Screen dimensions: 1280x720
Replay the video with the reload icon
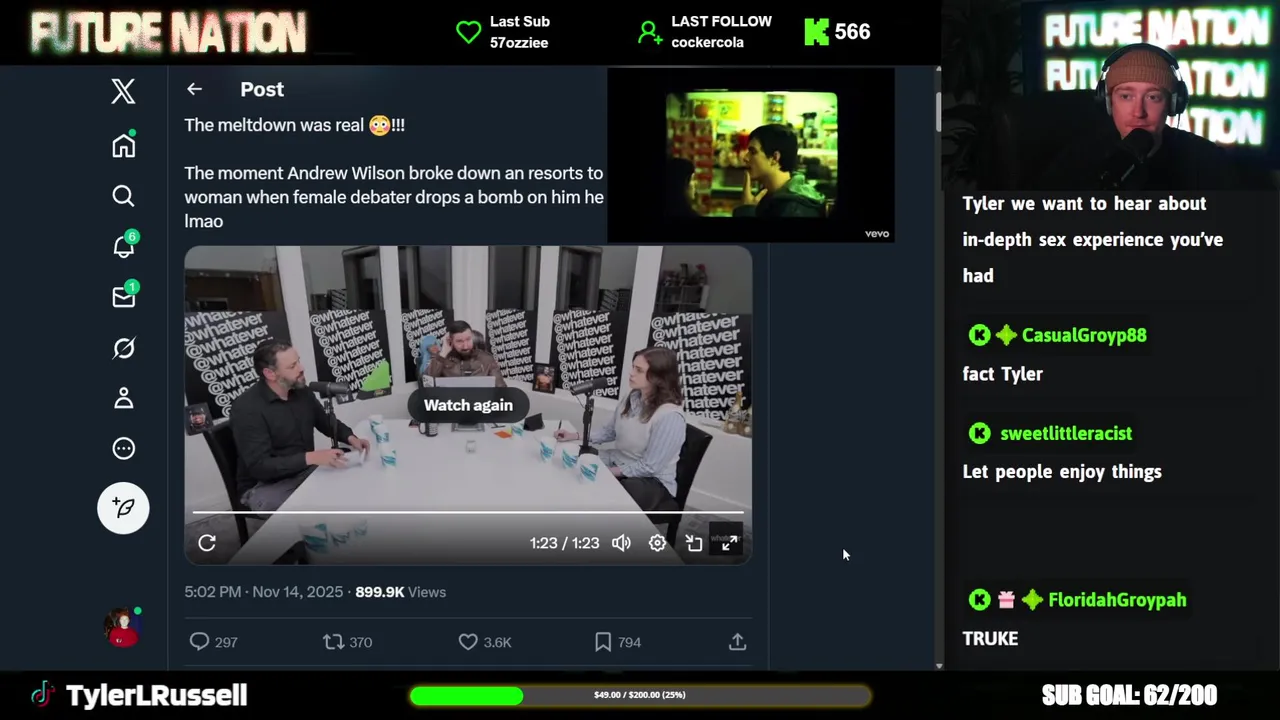point(207,543)
